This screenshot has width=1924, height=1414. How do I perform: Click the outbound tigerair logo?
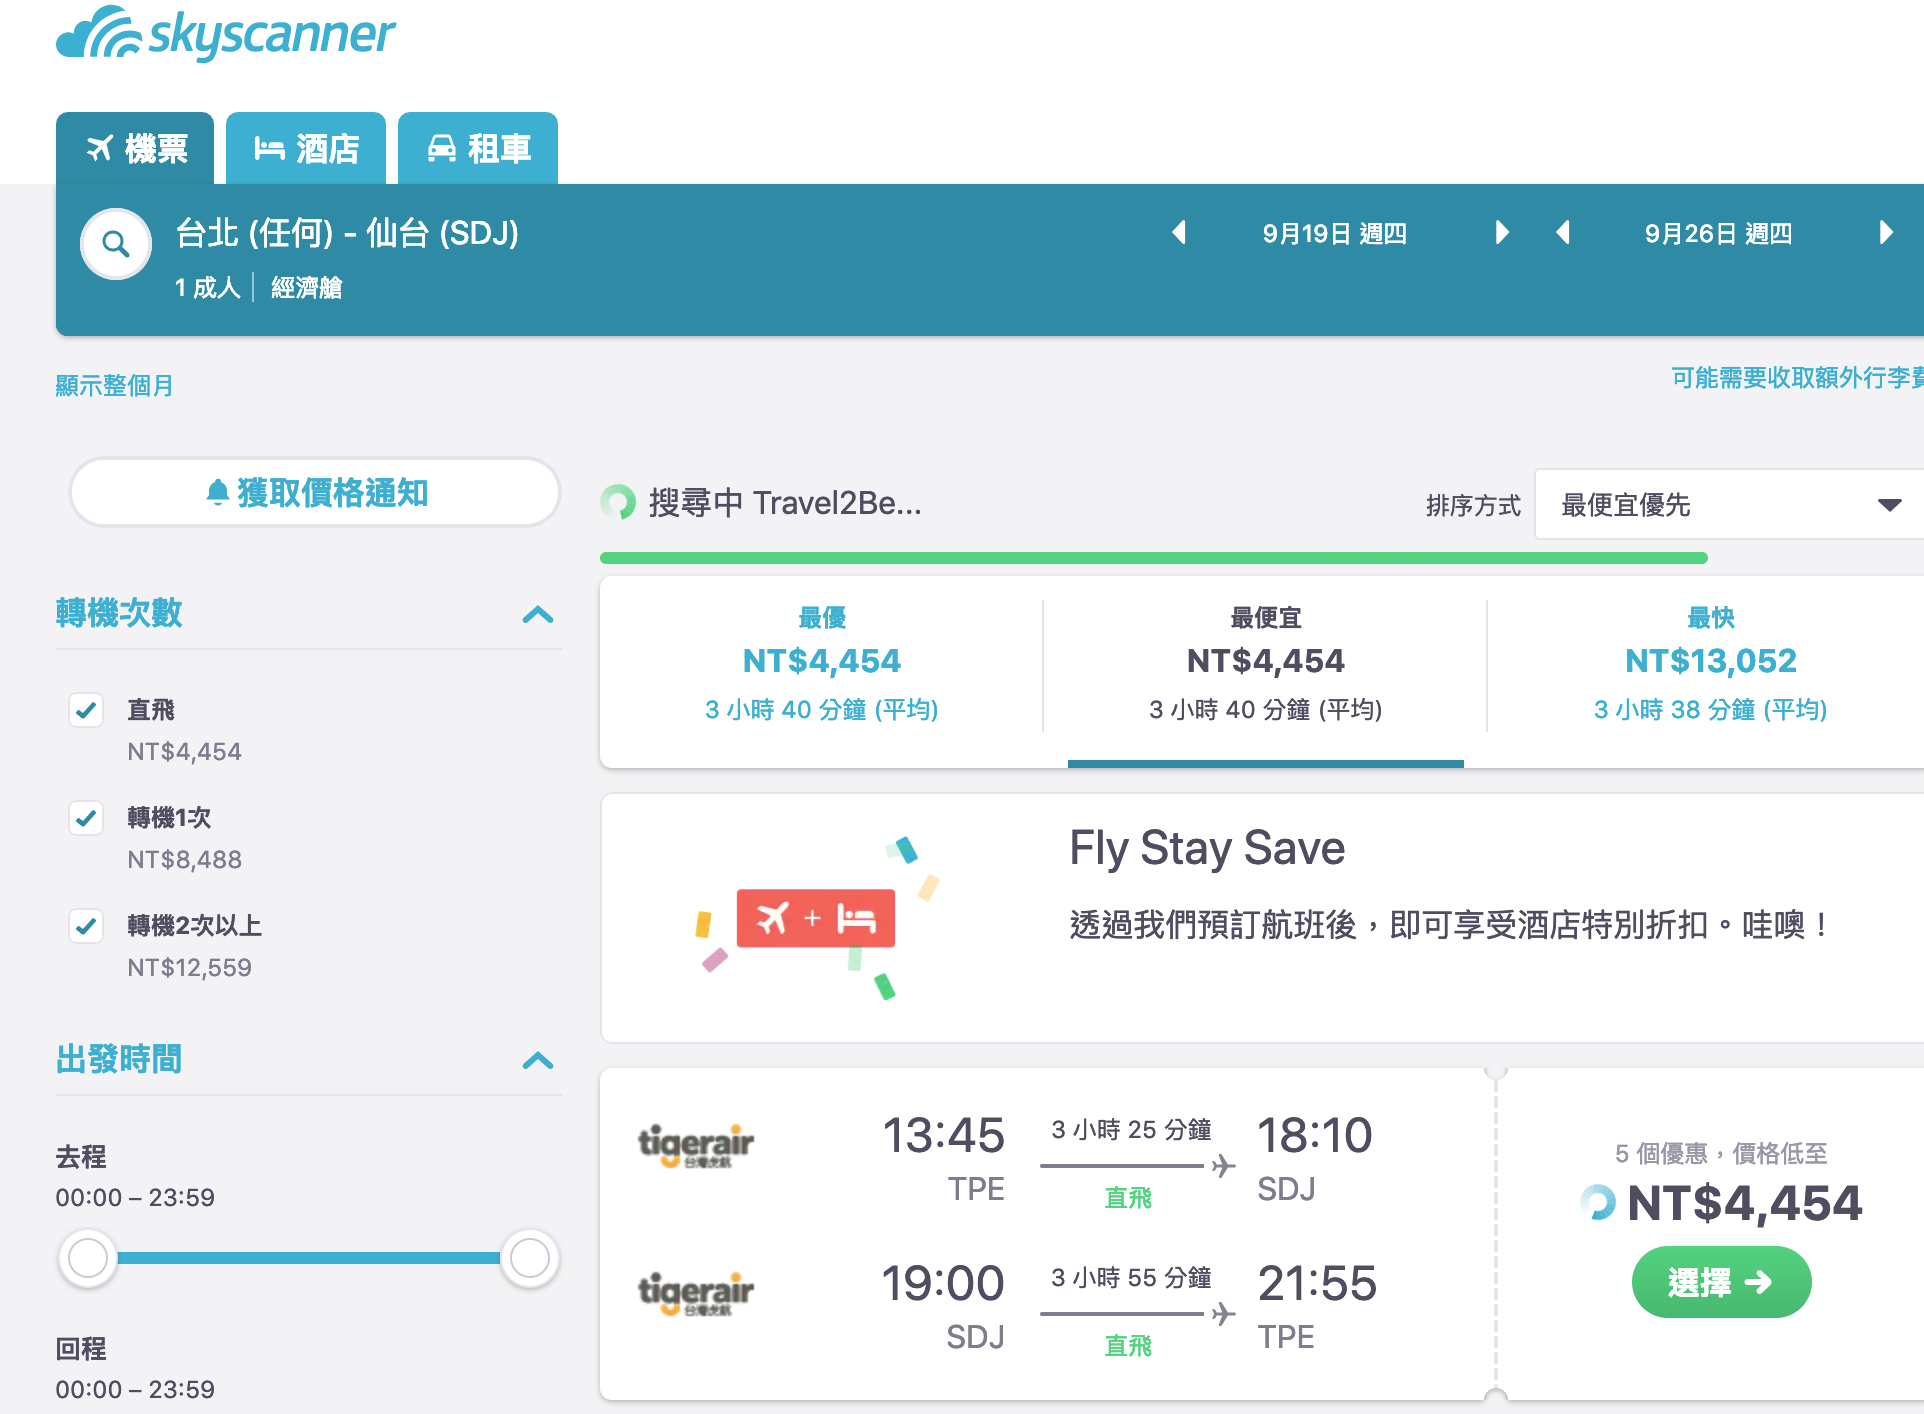click(696, 1146)
